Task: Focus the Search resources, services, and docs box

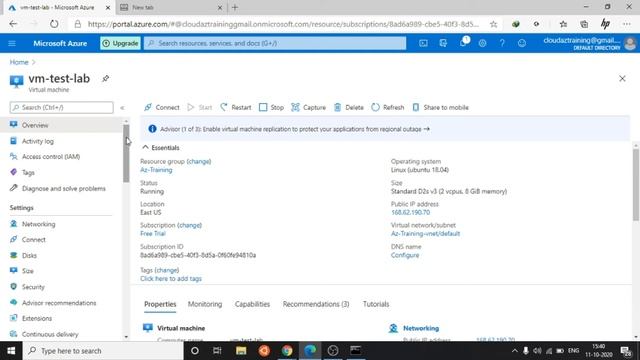Action: (x=275, y=43)
